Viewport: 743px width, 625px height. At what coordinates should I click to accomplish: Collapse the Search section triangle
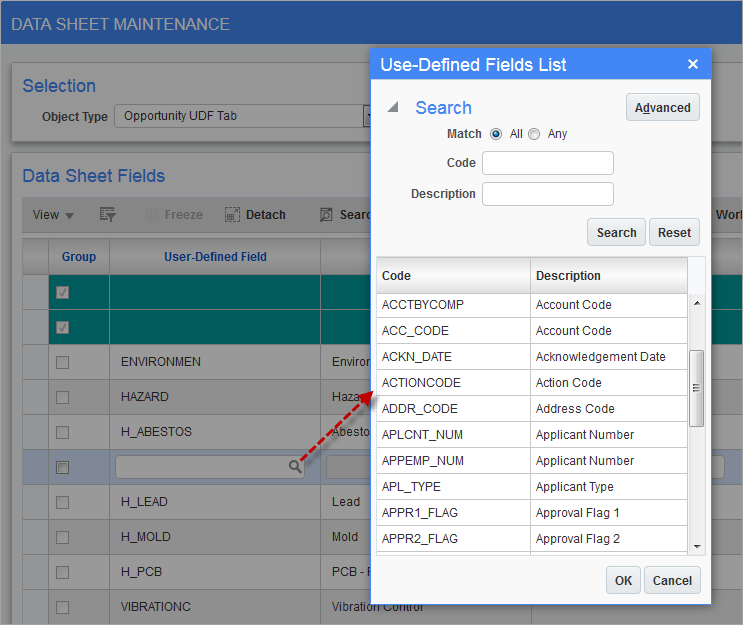coord(393,108)
